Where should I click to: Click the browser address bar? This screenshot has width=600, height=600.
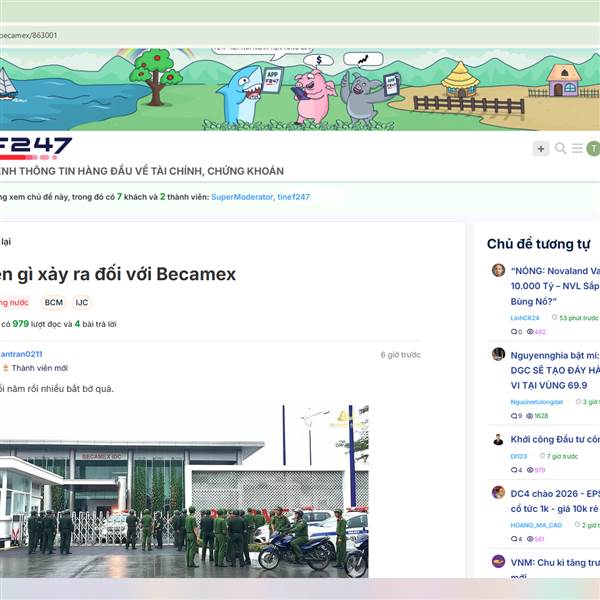(300, 35)
